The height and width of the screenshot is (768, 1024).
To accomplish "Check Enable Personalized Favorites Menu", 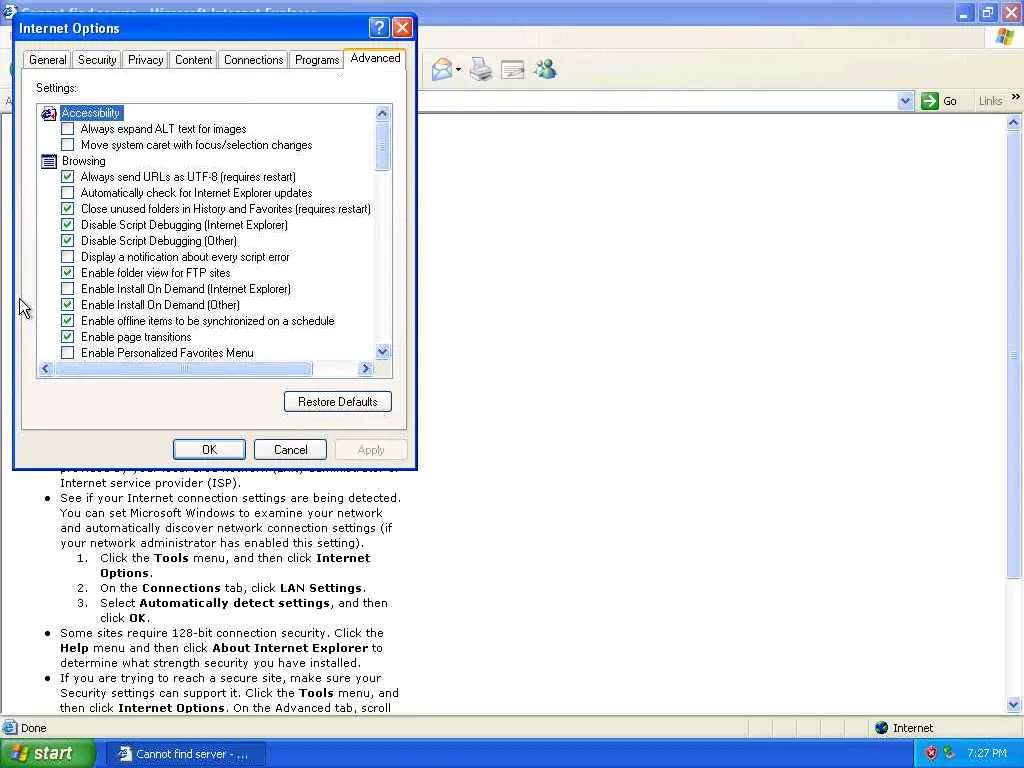I will tap(67, 353).
